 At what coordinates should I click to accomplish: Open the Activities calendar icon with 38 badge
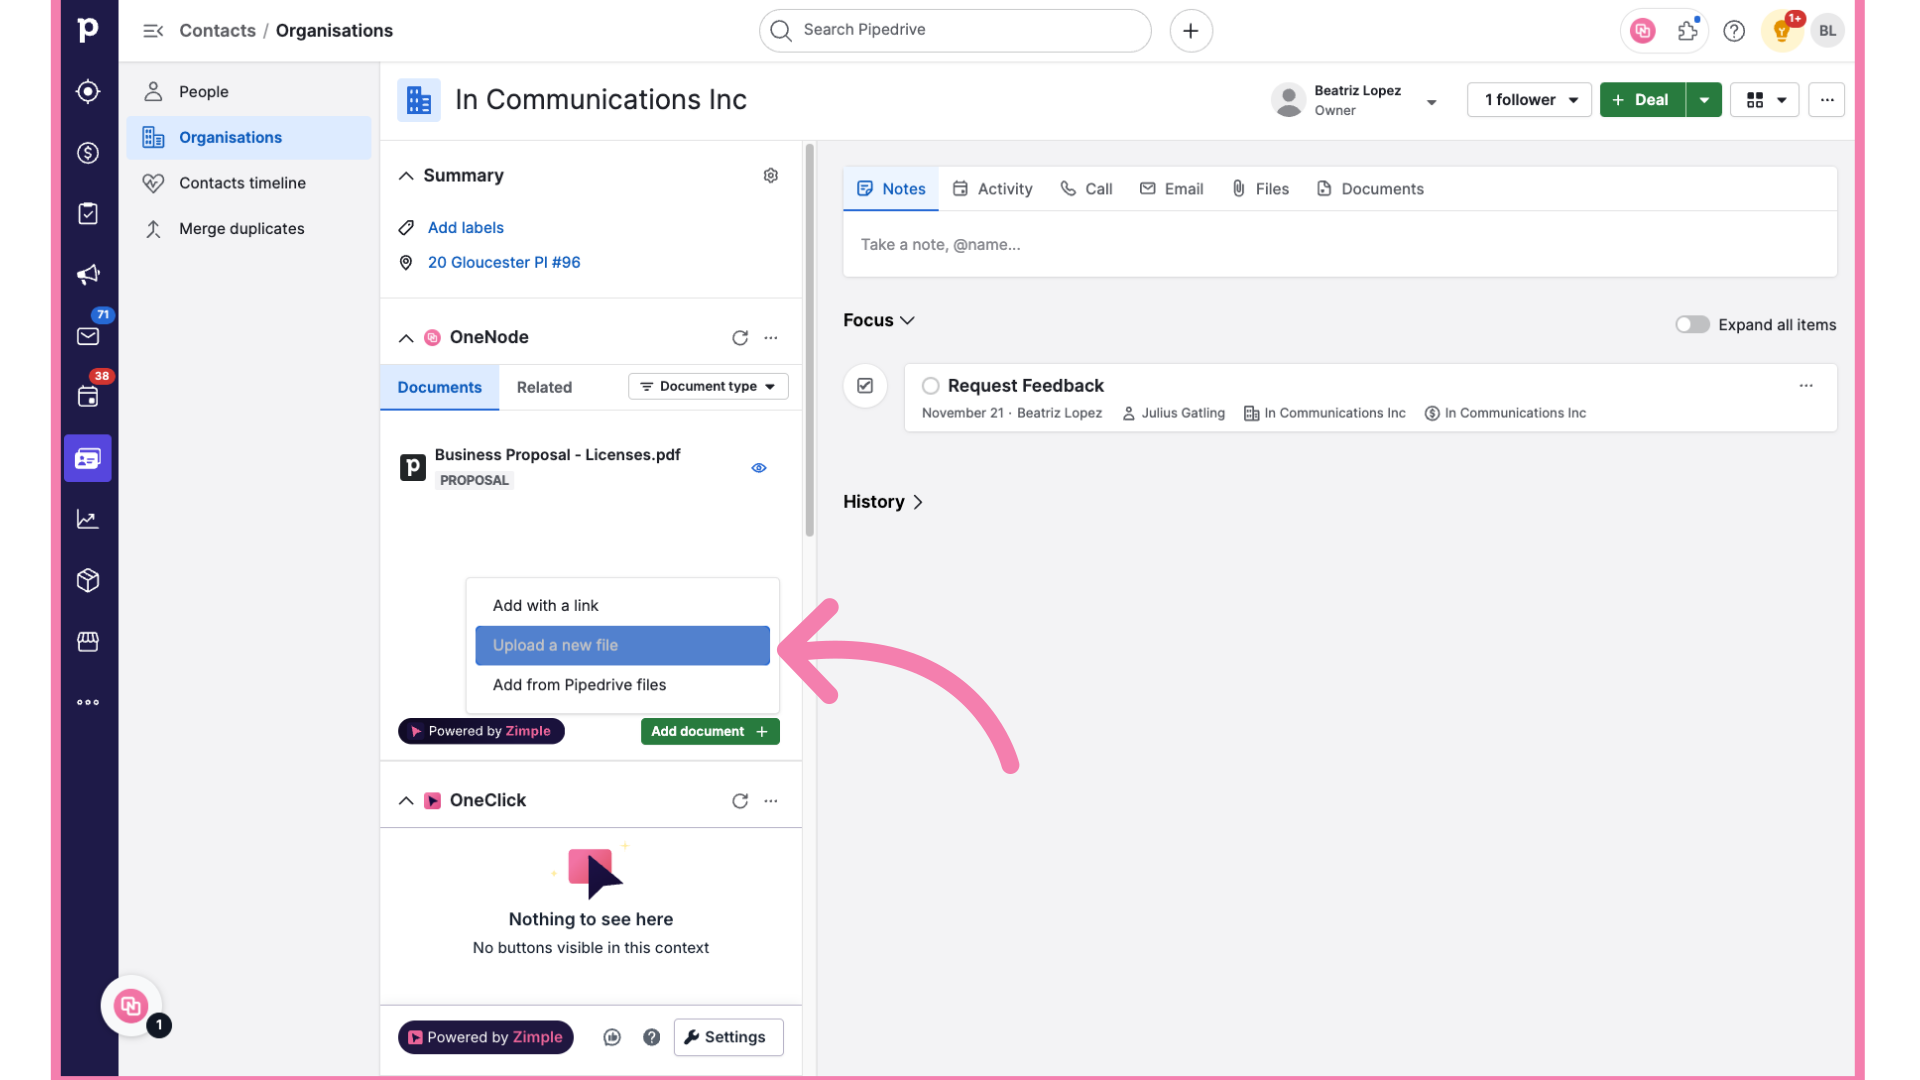[x=88, y=396]
